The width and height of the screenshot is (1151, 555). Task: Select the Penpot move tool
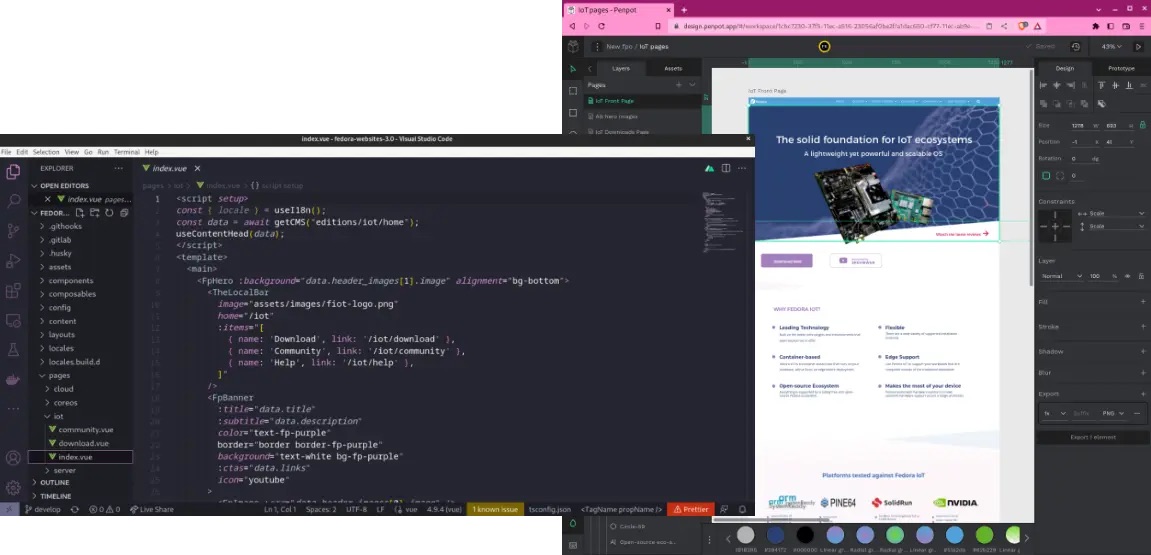coord(573,69)
